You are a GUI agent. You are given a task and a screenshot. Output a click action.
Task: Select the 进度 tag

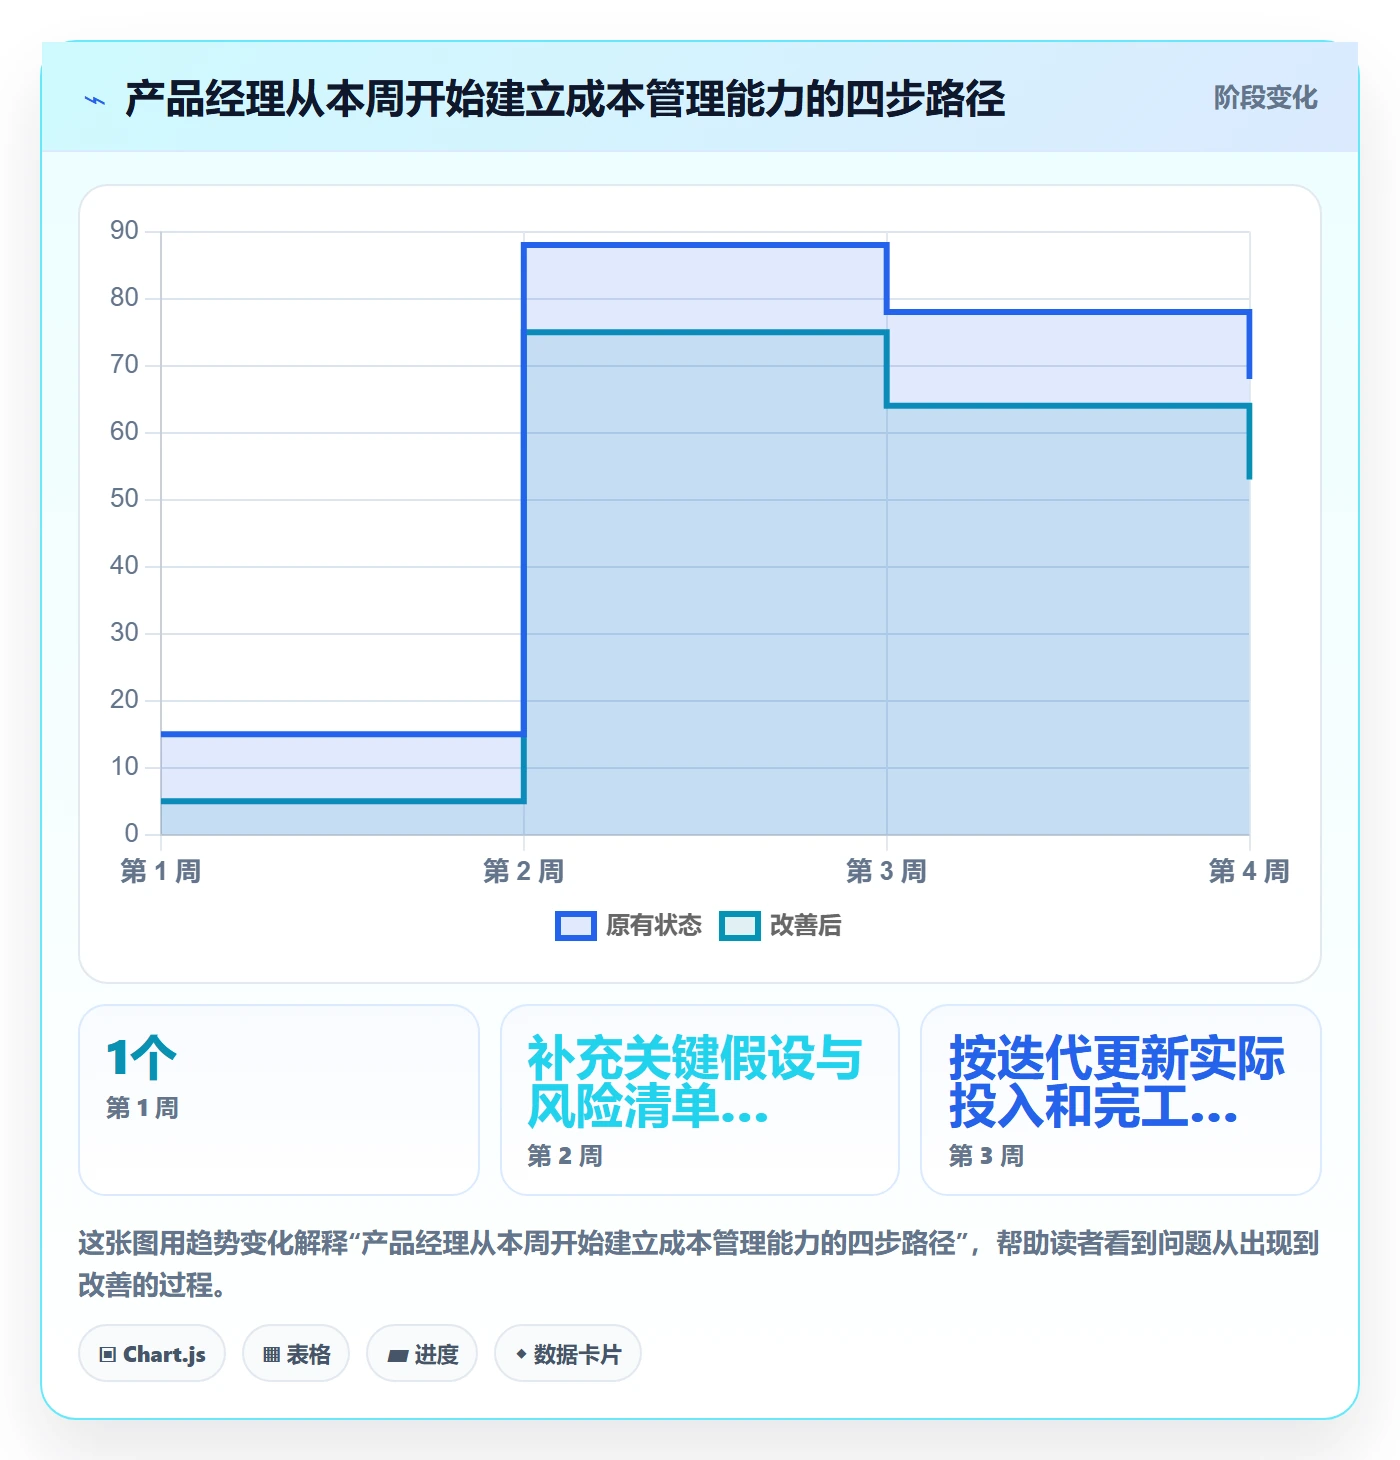pyautogui.click(x=422, y=1354)
